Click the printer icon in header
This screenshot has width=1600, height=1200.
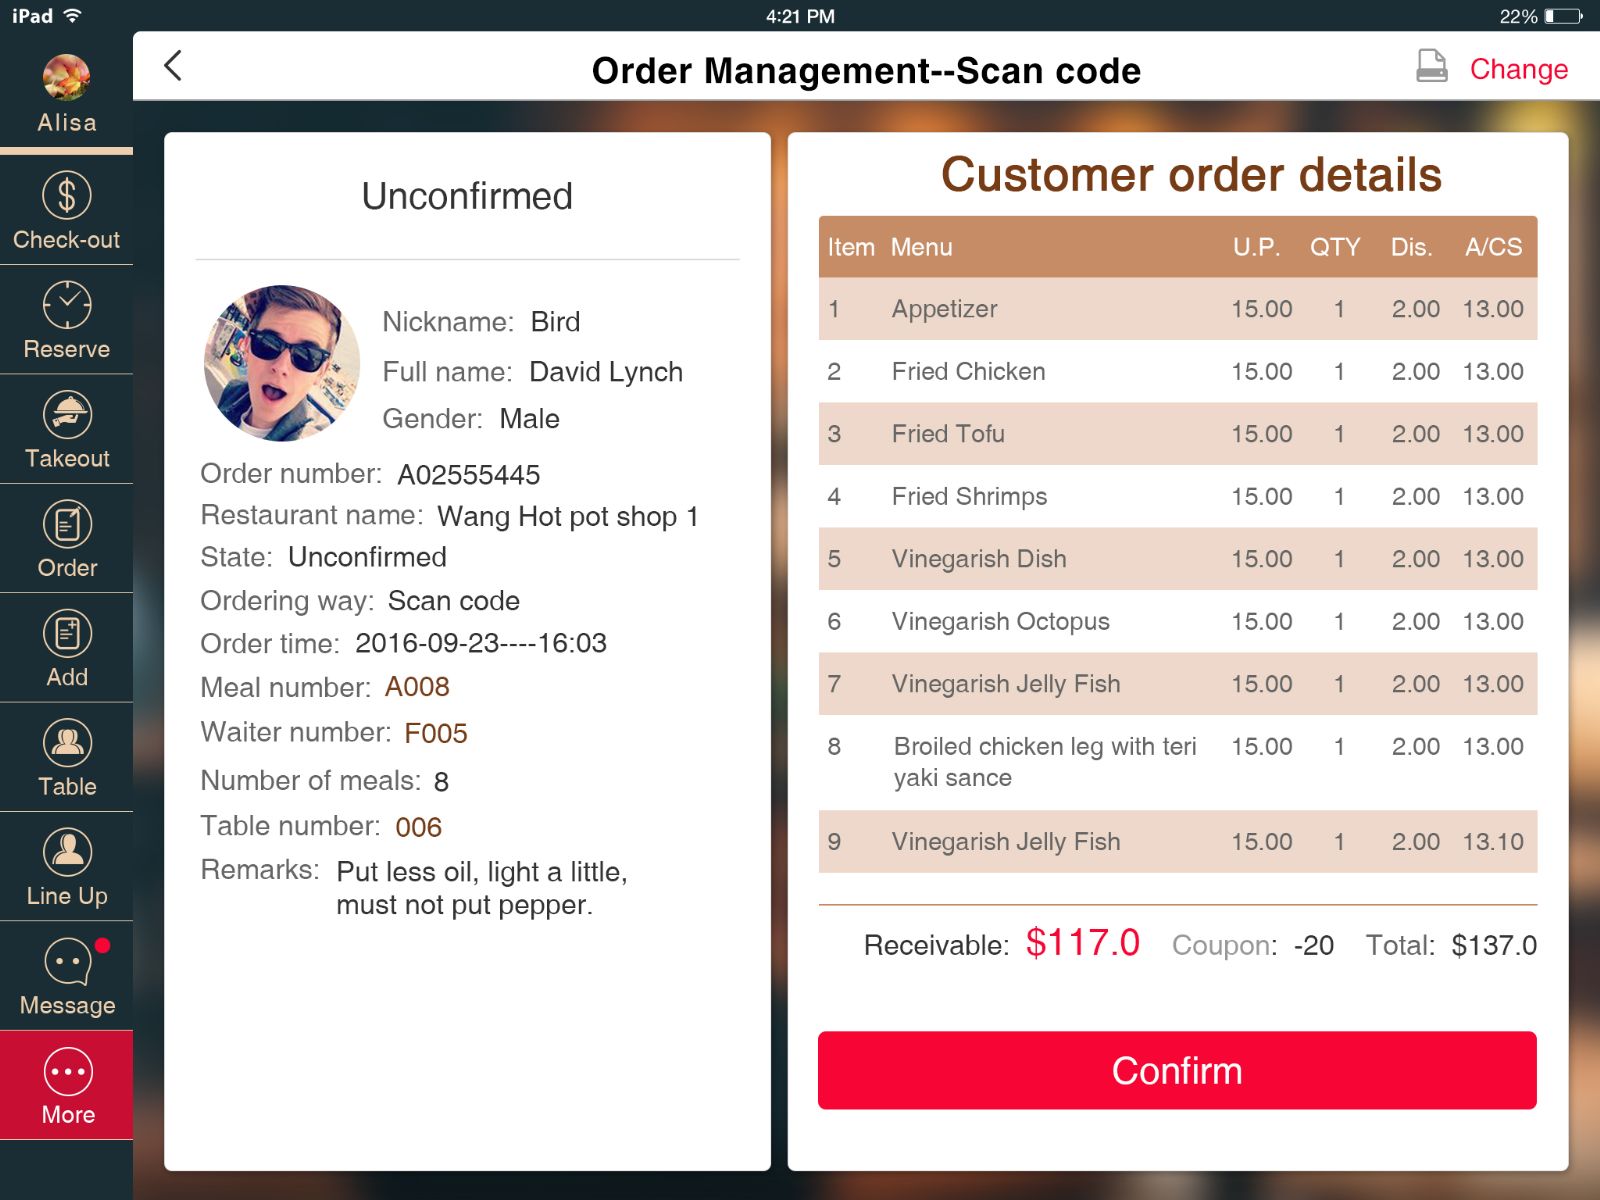(x=1431, y=67)
